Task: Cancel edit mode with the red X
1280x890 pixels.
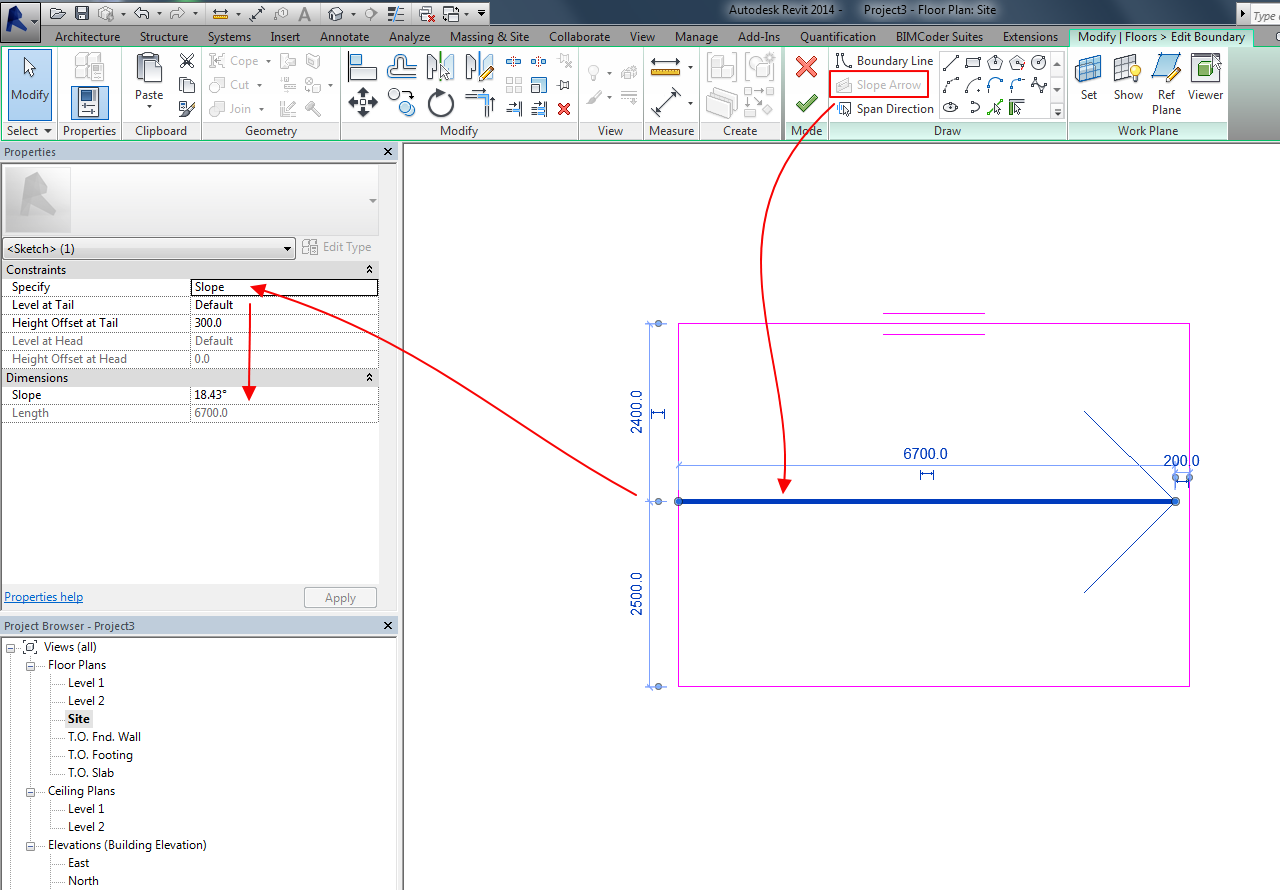Action: [x=806, y=67]
